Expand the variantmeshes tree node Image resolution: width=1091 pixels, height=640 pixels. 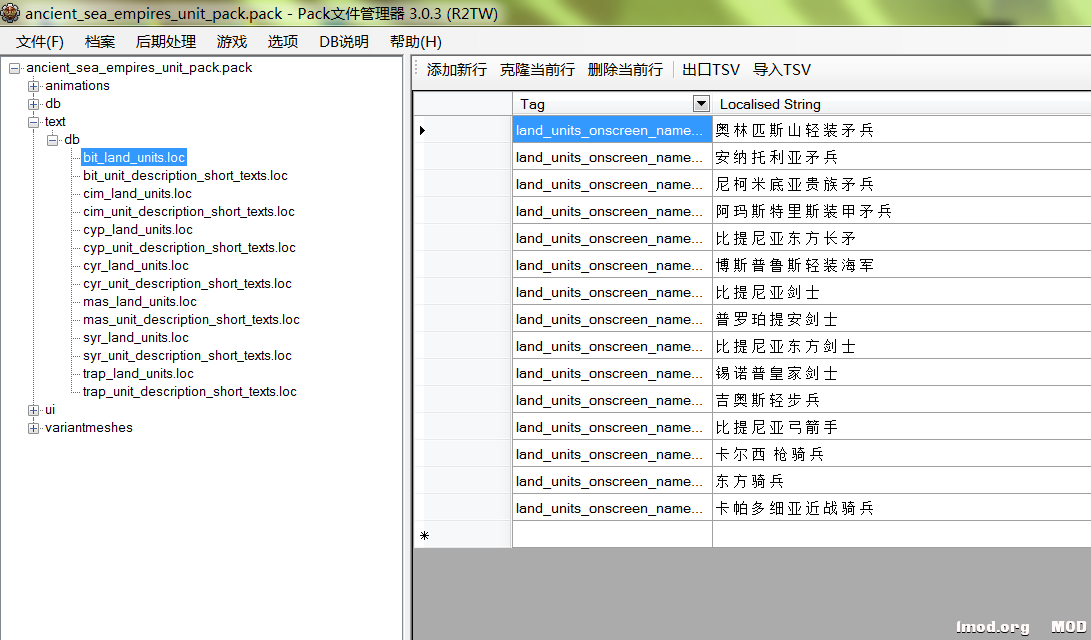(33, 427)
